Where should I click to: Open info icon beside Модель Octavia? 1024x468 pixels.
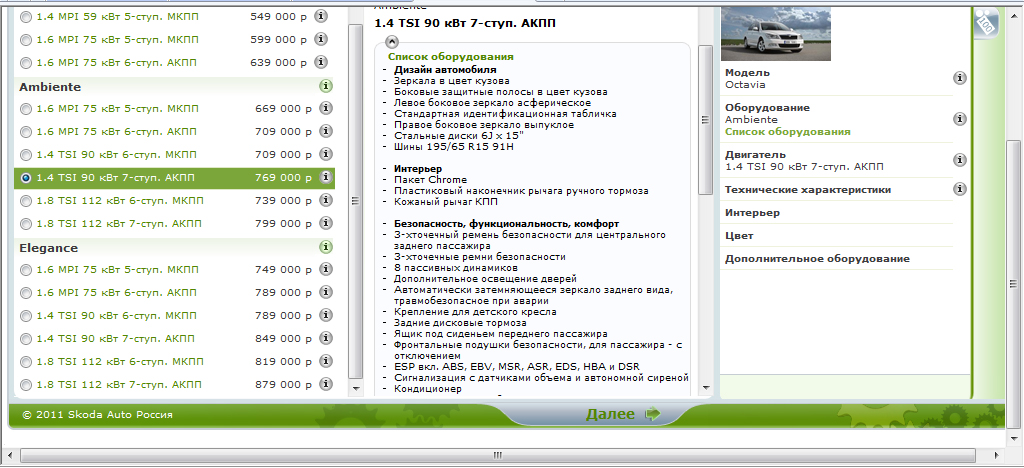point(959,78)
